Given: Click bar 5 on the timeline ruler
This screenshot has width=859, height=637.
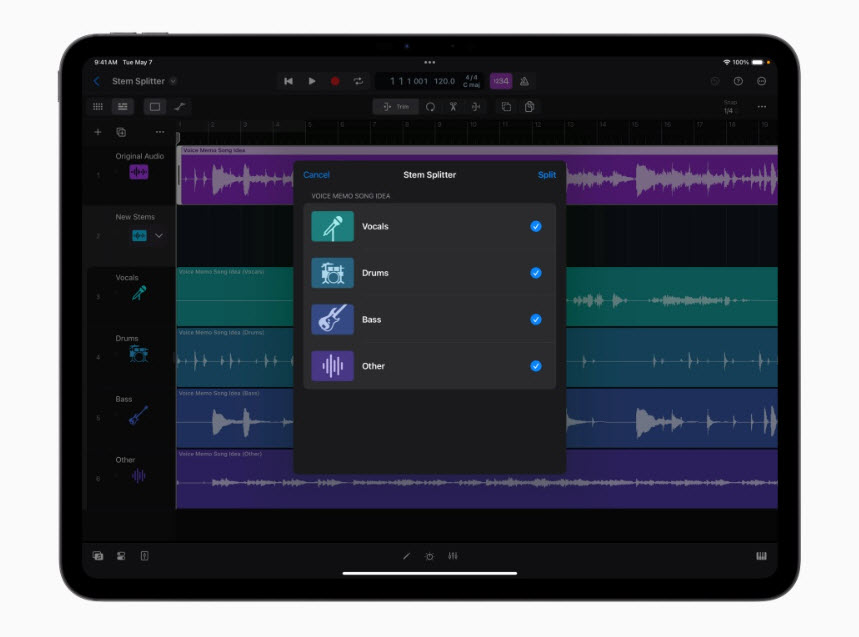Looking at the screenshot, I should click(310, 125).
